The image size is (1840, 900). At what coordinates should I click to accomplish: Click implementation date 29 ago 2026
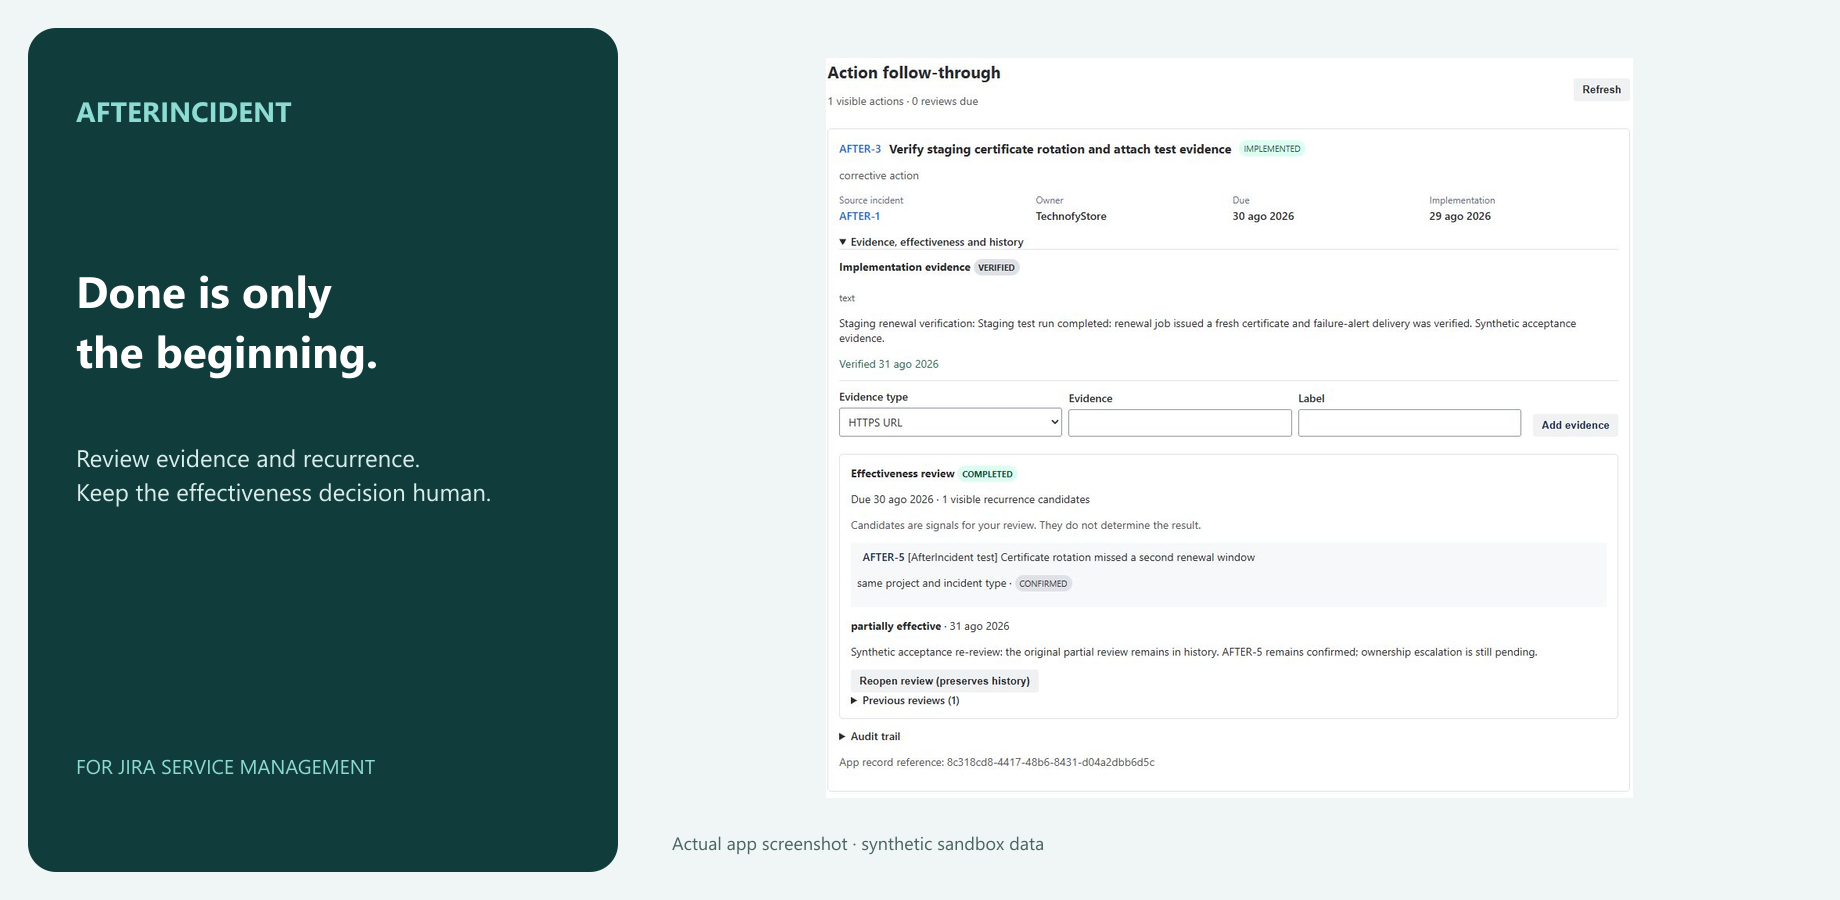tap(1460, 216)
